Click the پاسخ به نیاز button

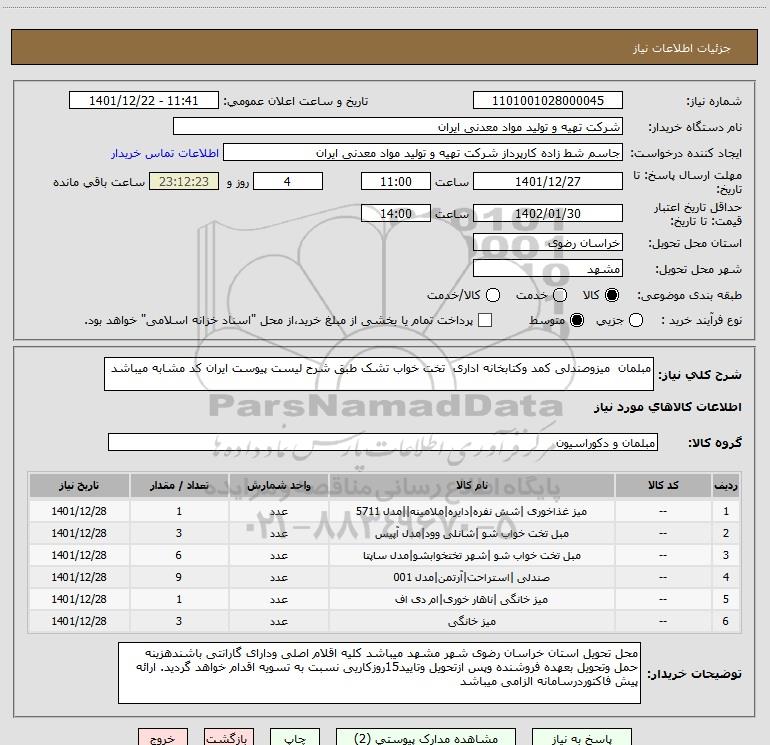(582, 737)
